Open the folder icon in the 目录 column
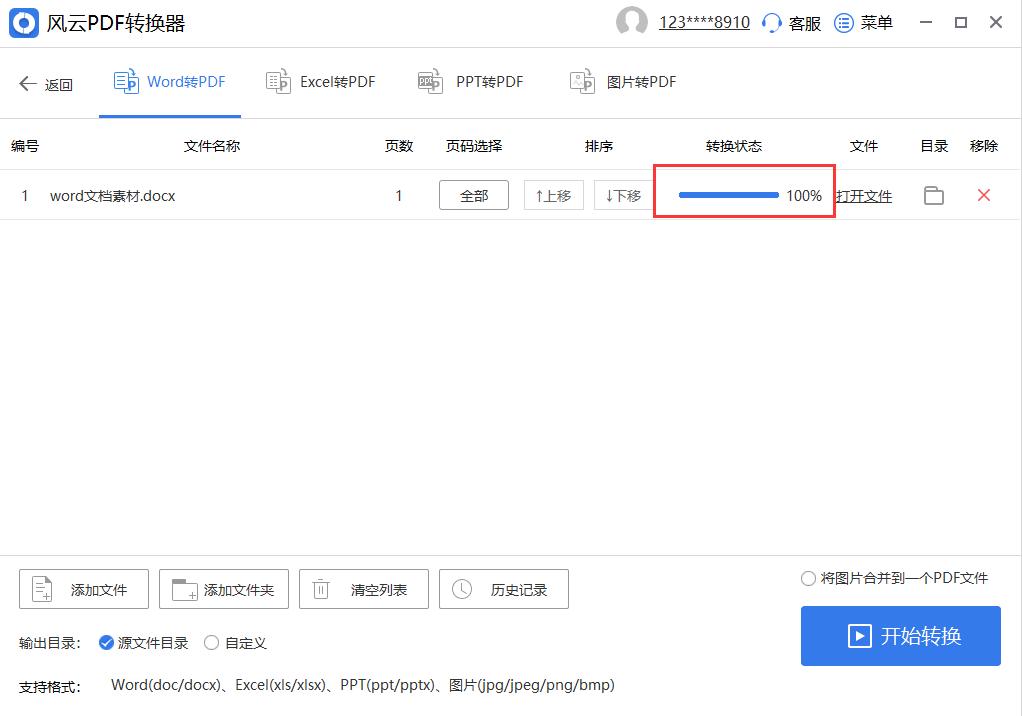 933,196
